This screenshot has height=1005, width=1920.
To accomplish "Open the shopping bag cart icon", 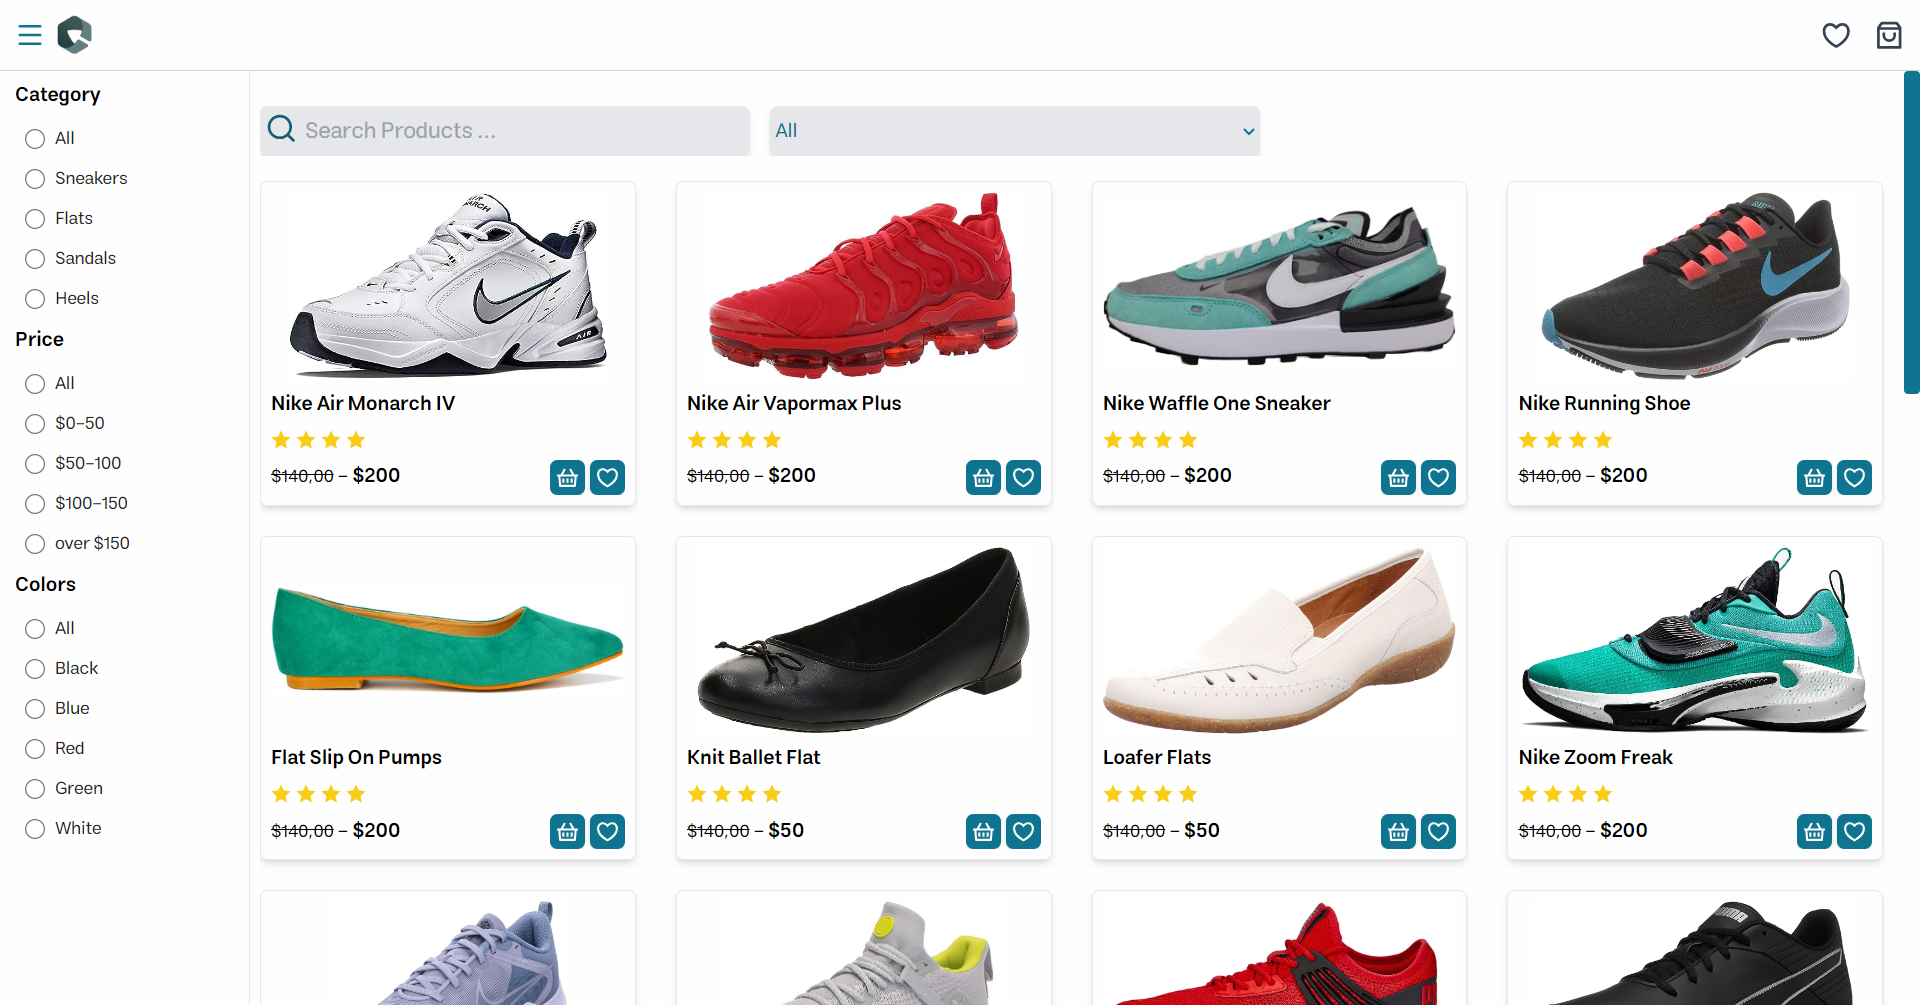I will 1889,35.
